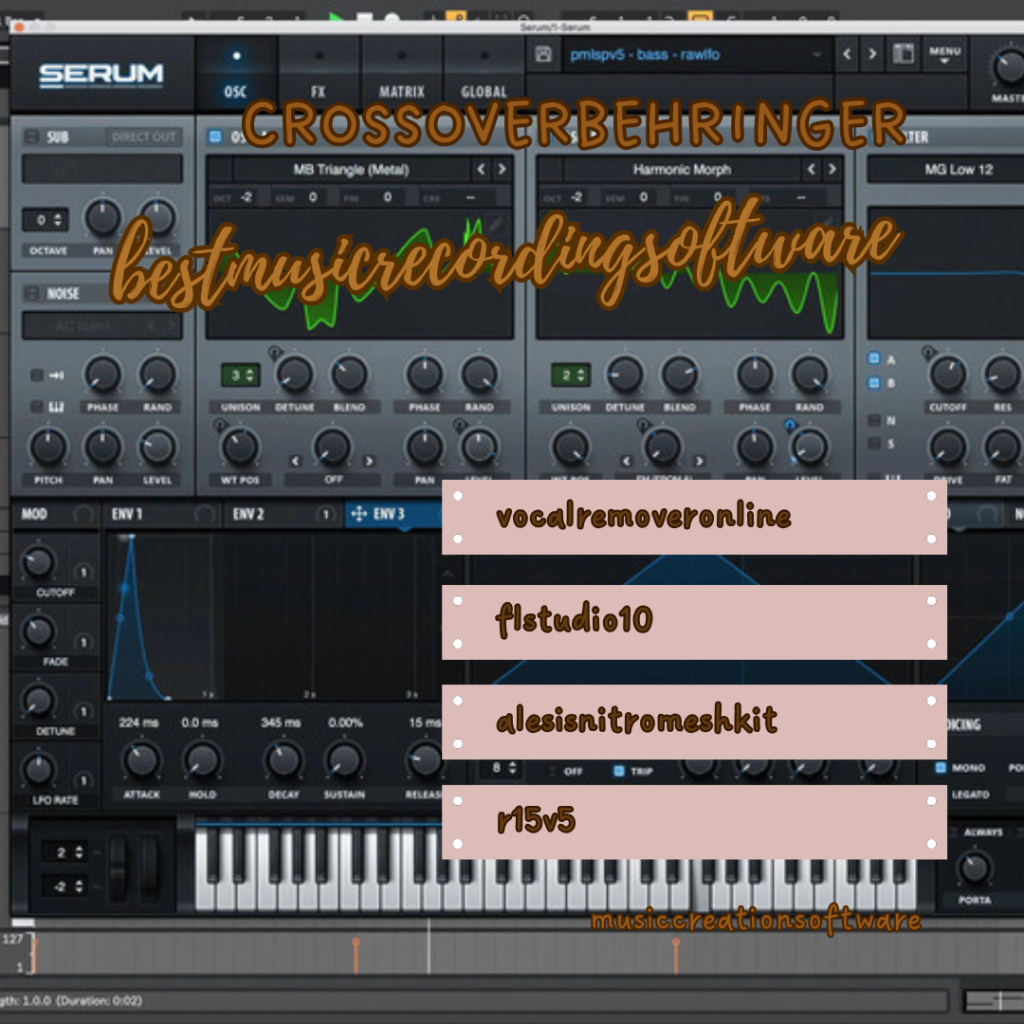Select next wavetable after Harmonic Morph

click(832, 169)
